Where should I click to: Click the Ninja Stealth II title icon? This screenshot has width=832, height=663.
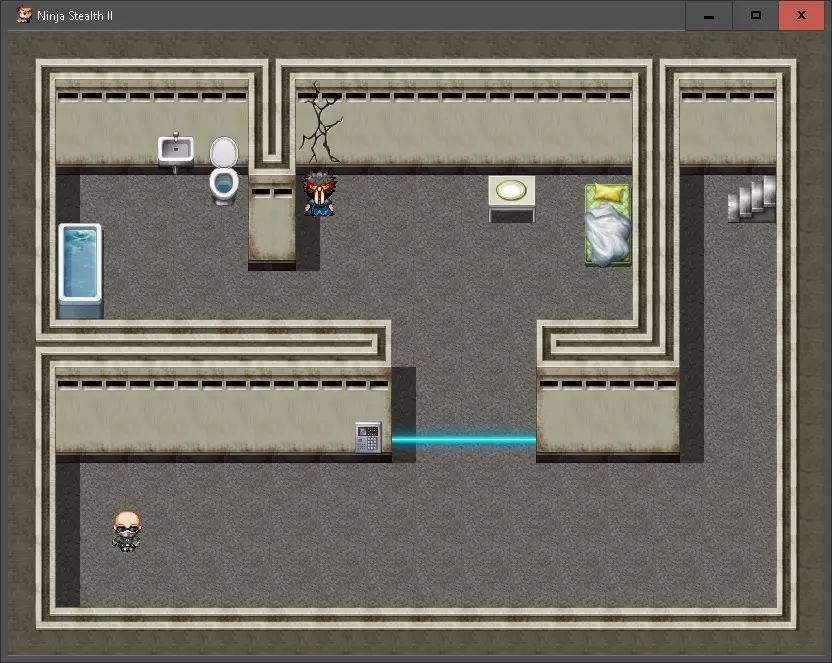point(23,15)
